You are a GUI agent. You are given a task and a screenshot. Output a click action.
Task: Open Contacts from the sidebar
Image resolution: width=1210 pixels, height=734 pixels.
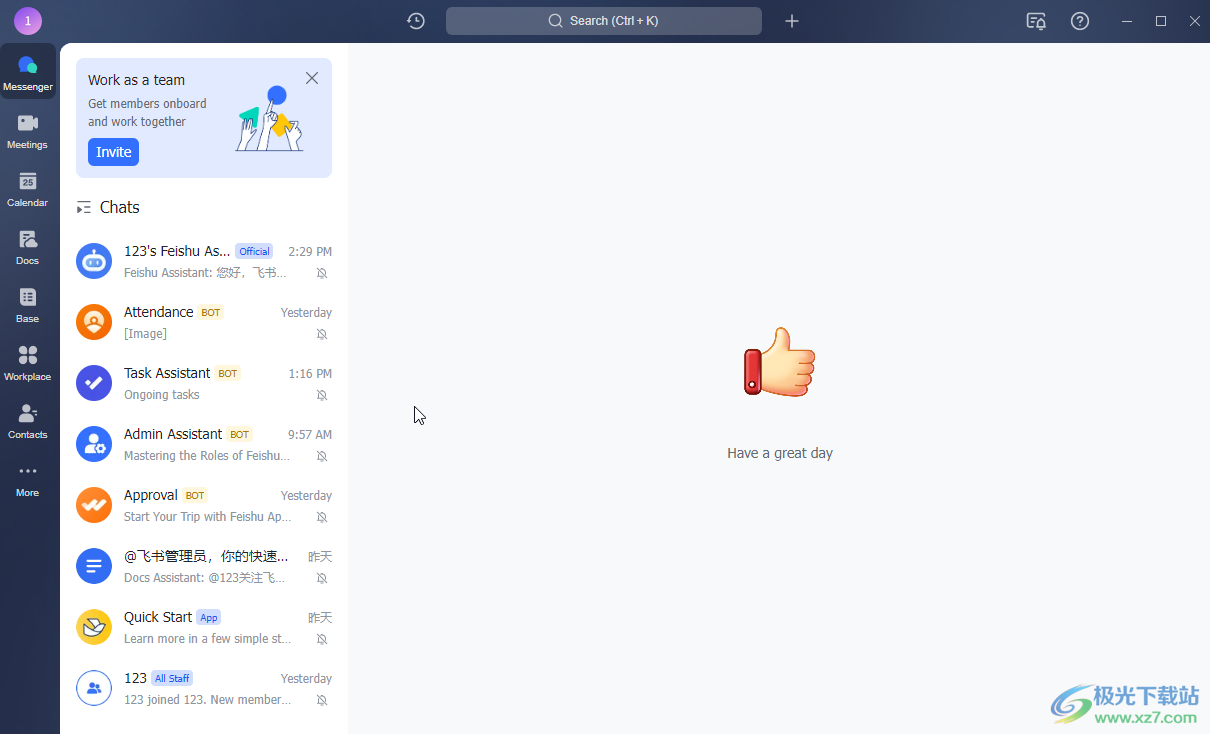click(28, 421)
